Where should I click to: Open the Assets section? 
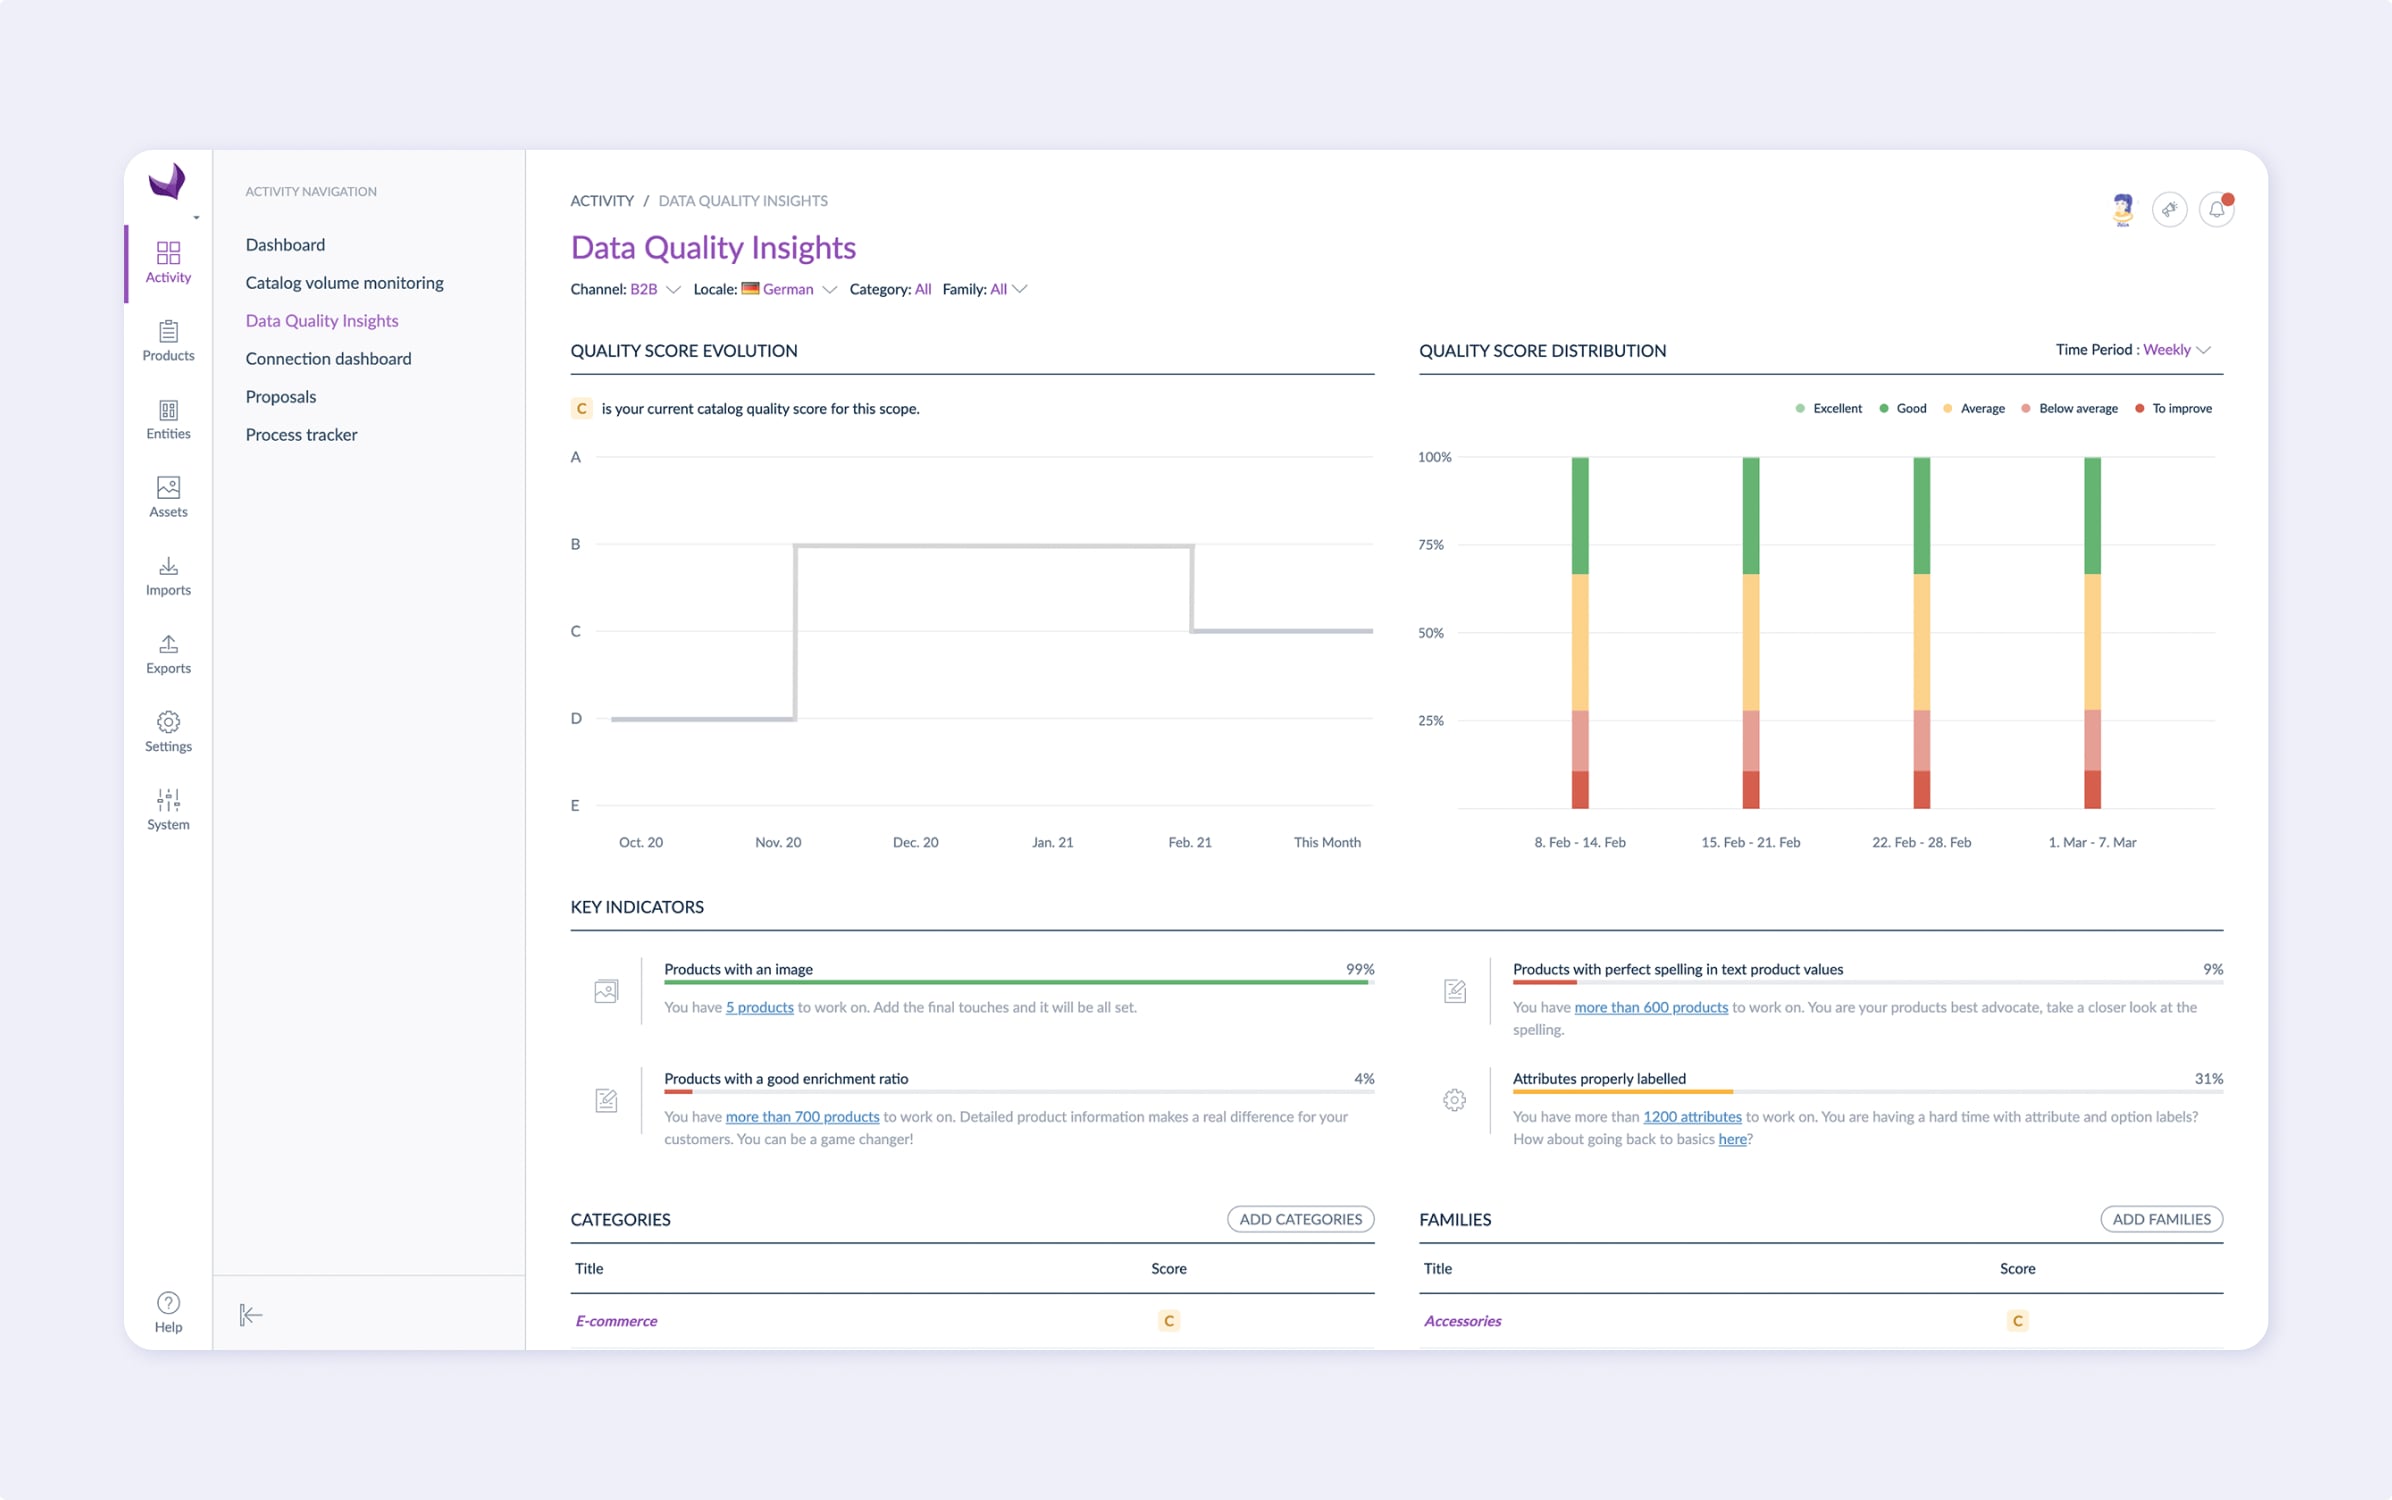[x=168, y=497]
